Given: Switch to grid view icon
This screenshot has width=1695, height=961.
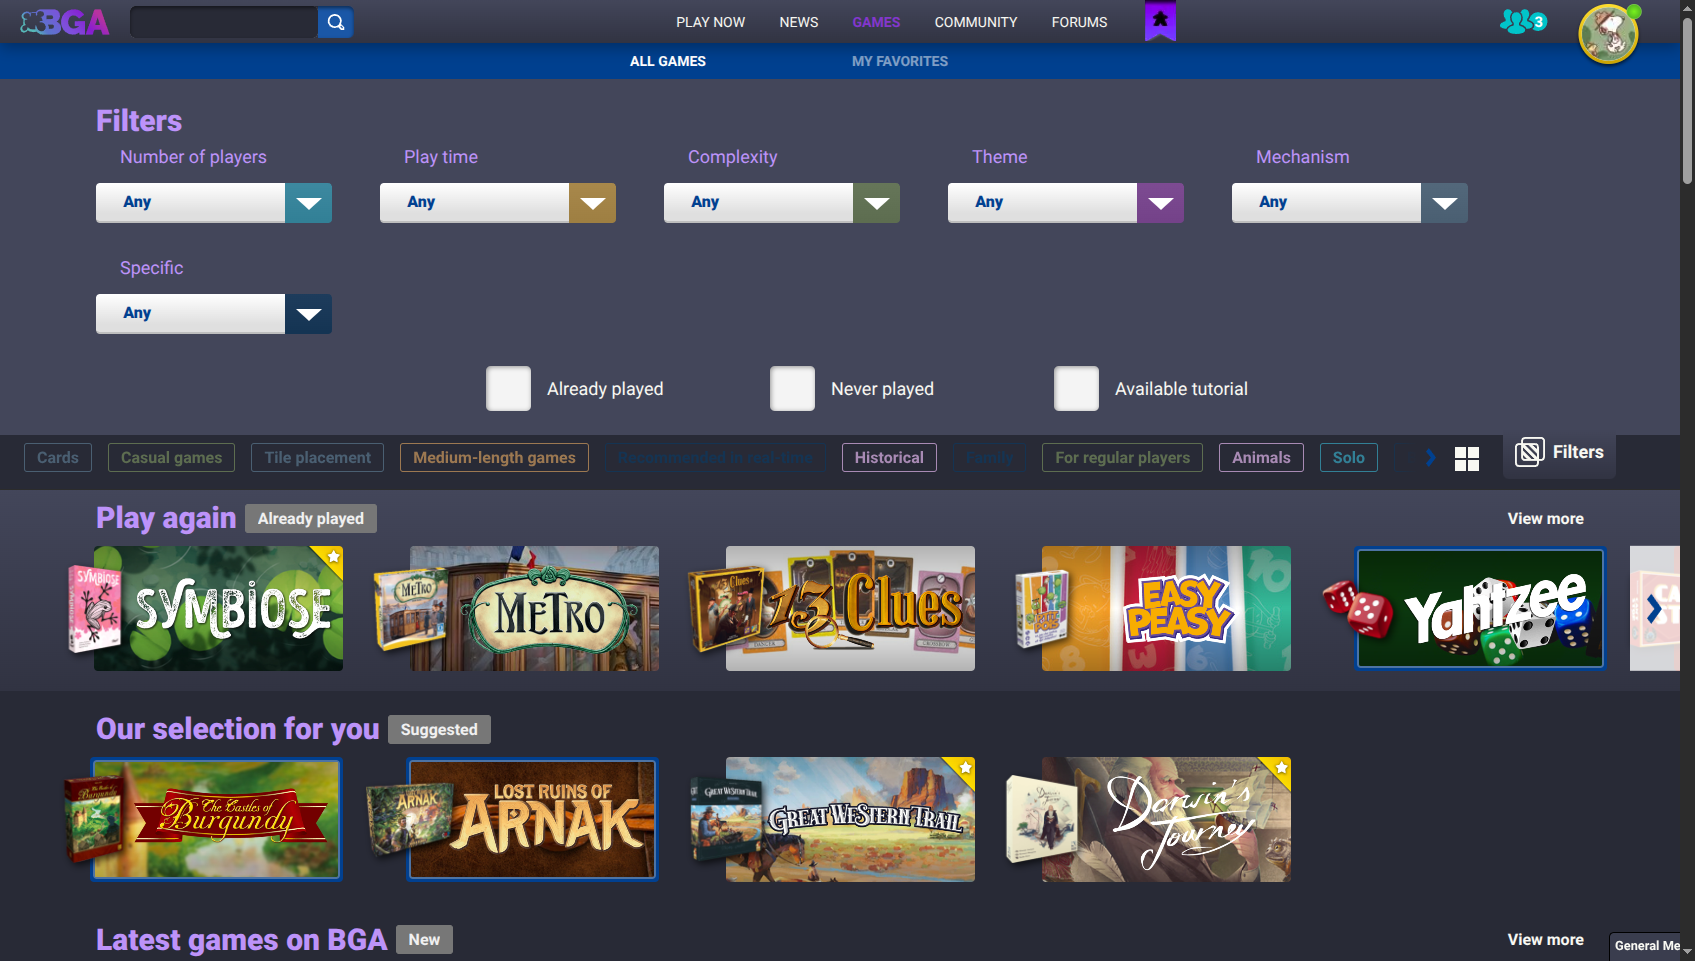Looking at the screenshot, I should [x=1467, y=459].
